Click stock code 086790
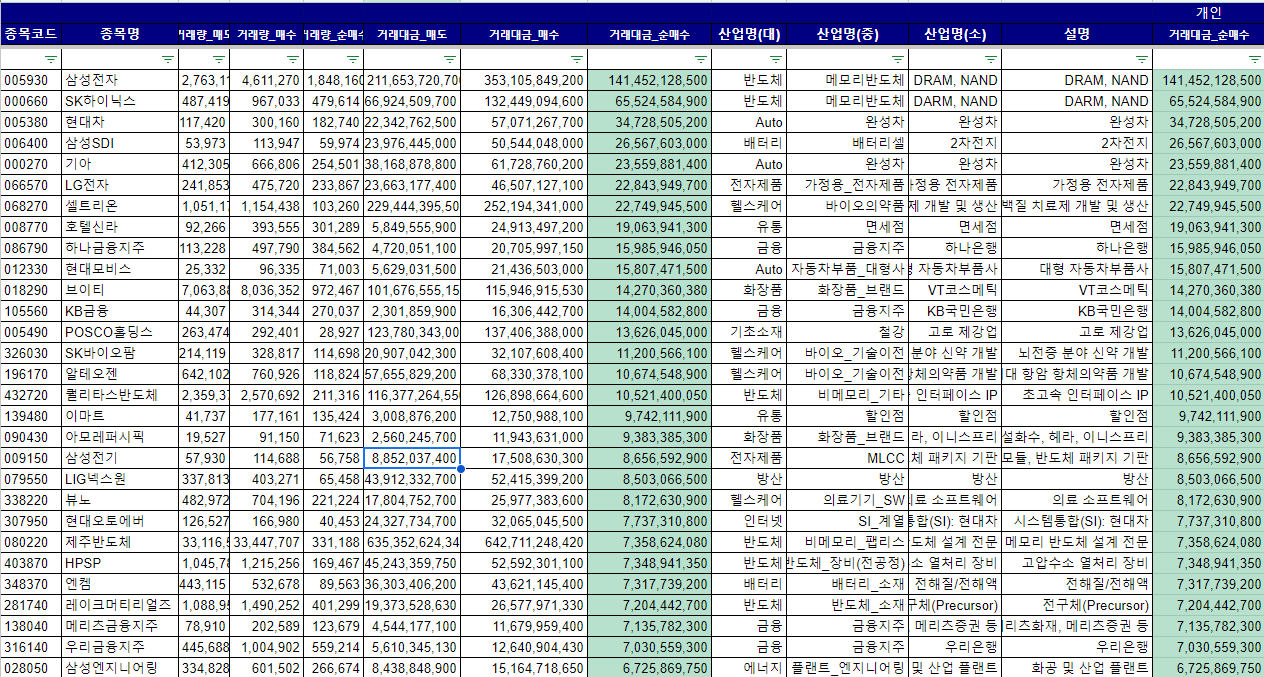The image size is (1264, 677). pos(31,248)
